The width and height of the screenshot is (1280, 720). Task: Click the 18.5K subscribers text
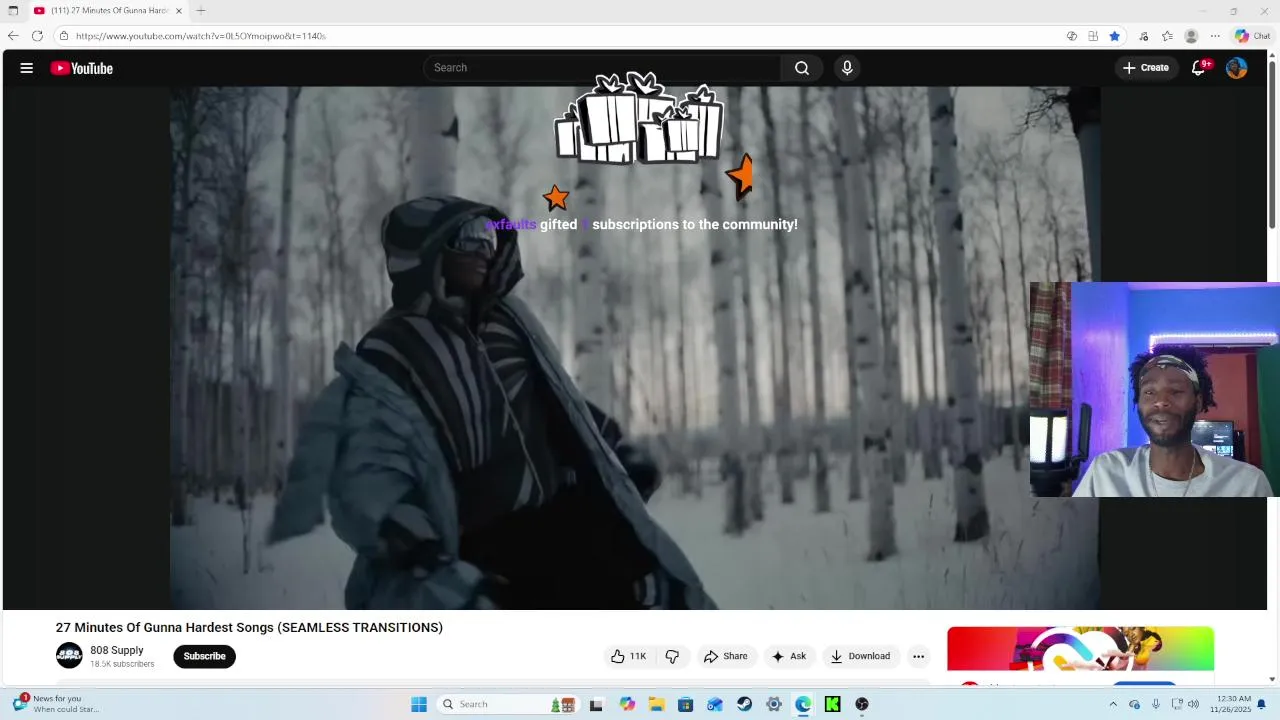tap(122, 664)
